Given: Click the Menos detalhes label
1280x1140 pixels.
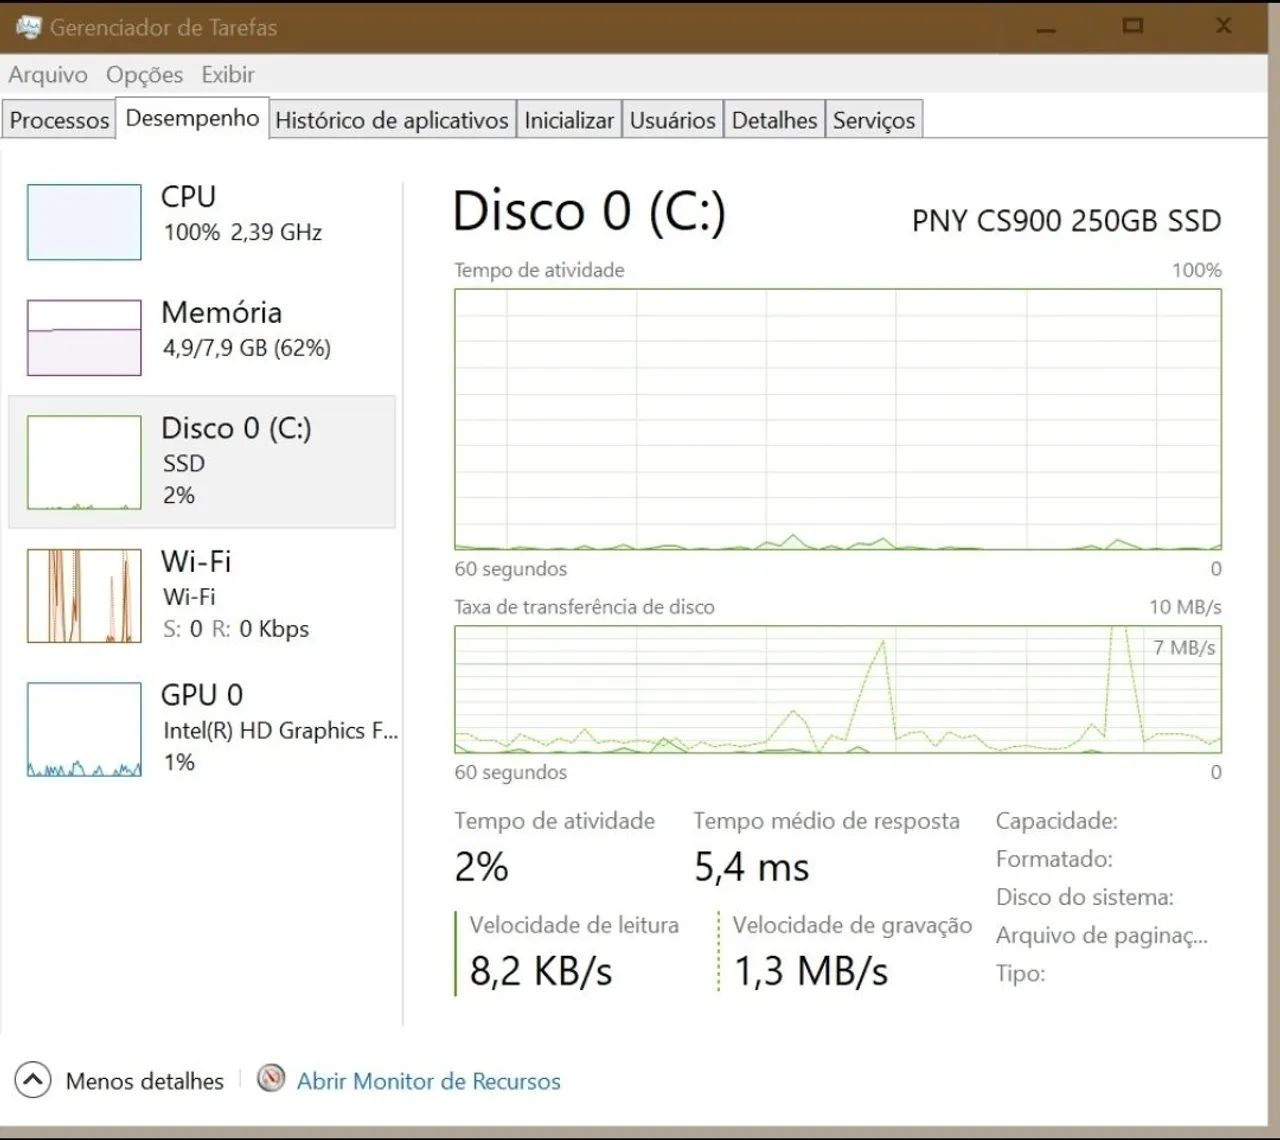Looking at the screenshot, I should (145, 1081).
